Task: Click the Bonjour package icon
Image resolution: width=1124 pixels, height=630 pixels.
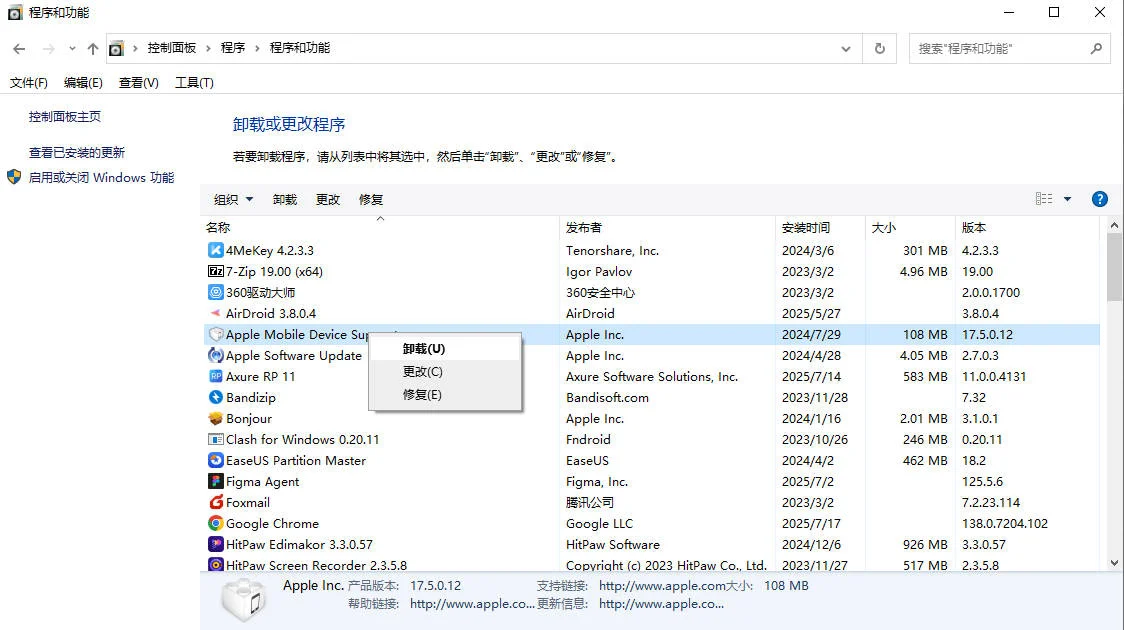Action: tap(215, 418)
